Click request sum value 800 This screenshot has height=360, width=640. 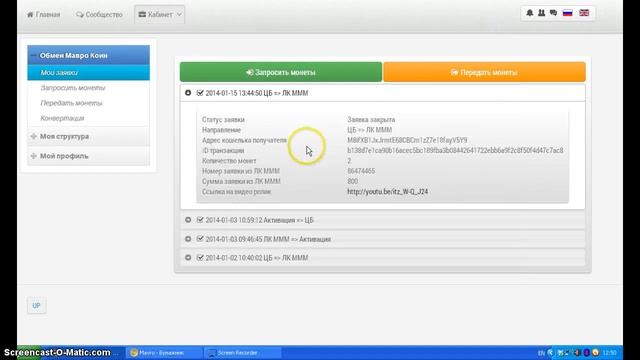click(353, 181)
